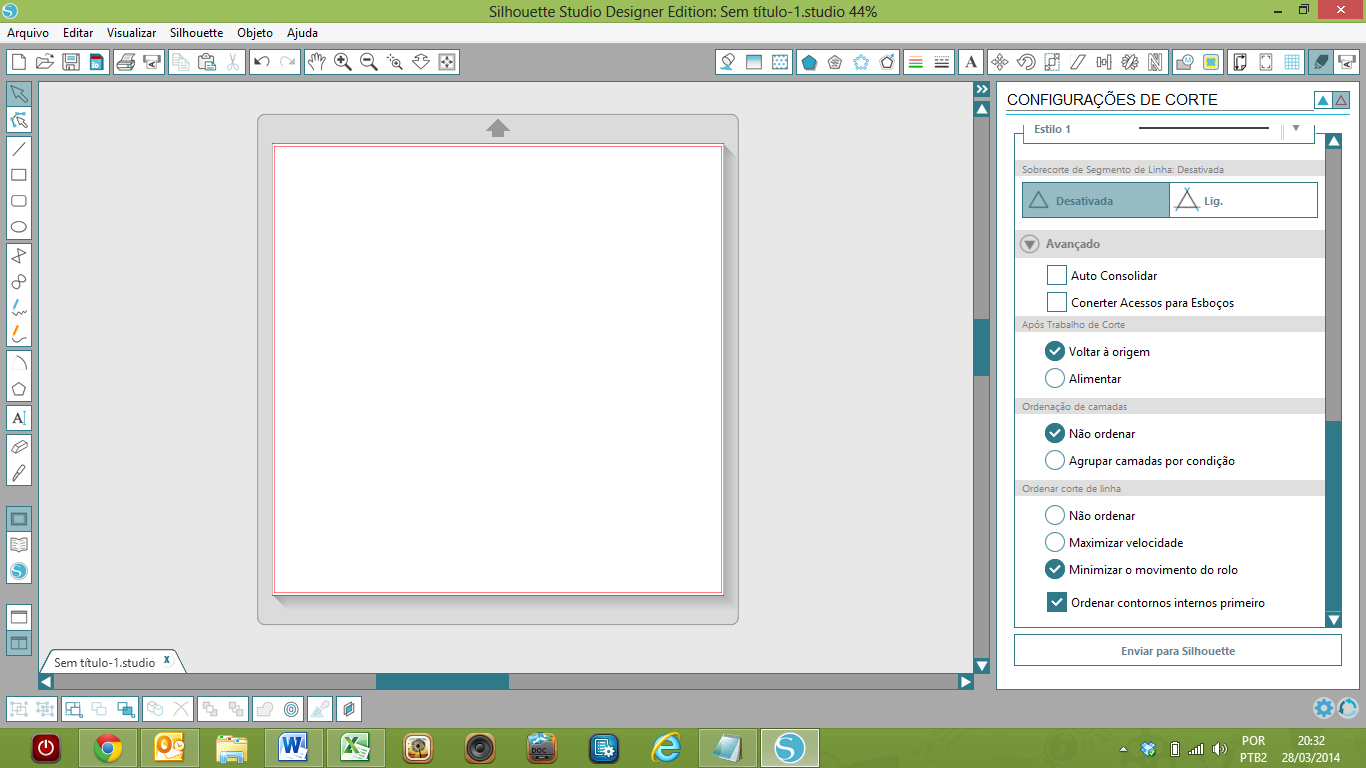Viewport: 1366px width, 768px height.
Task: Select the Maximizar velocidade option
Action: pyautogui.click(x=1054, y=542)
